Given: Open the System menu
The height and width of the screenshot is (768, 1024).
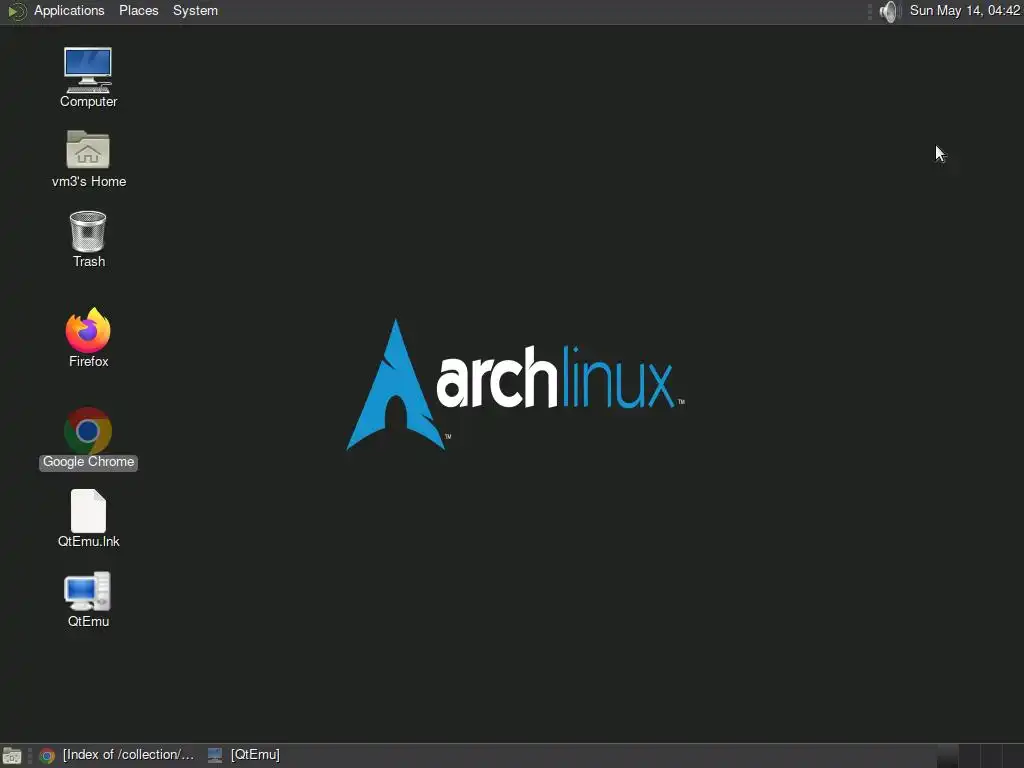Looking at the screenshot, I should tap(195, 11).
